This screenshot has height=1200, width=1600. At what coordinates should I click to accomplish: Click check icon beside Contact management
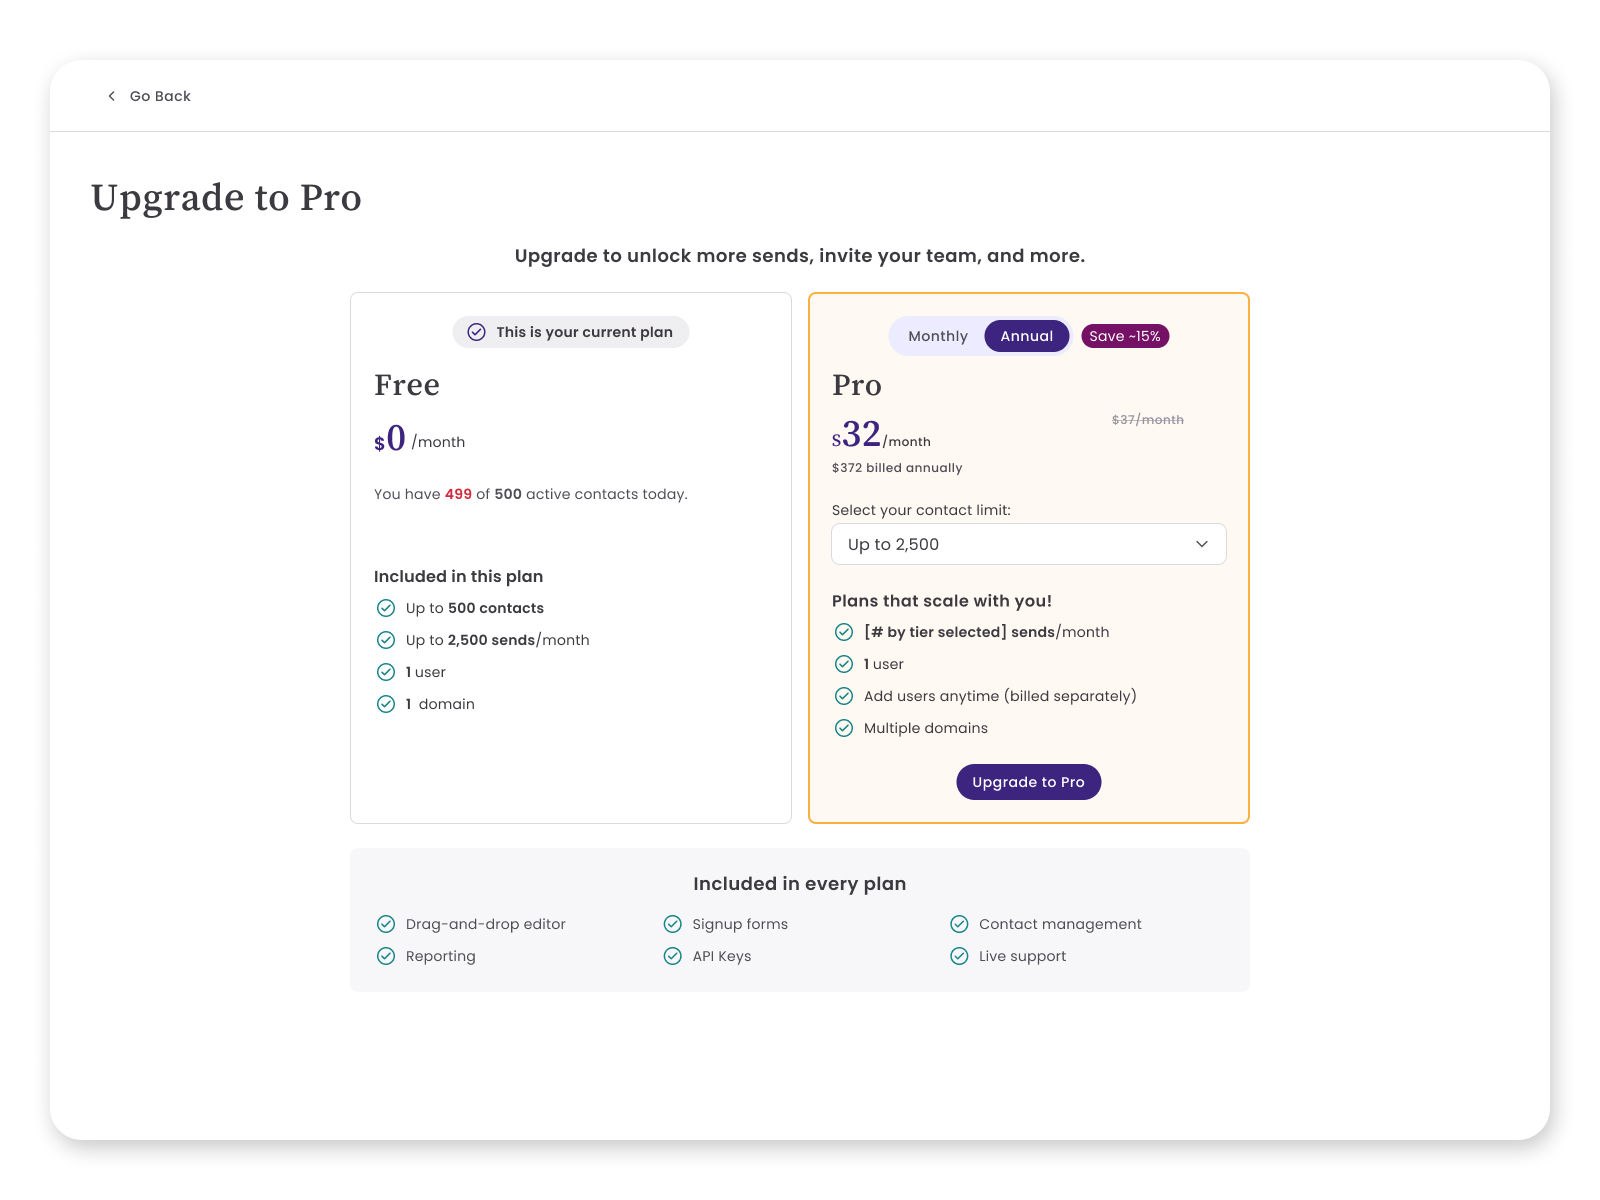coord(959,924)
